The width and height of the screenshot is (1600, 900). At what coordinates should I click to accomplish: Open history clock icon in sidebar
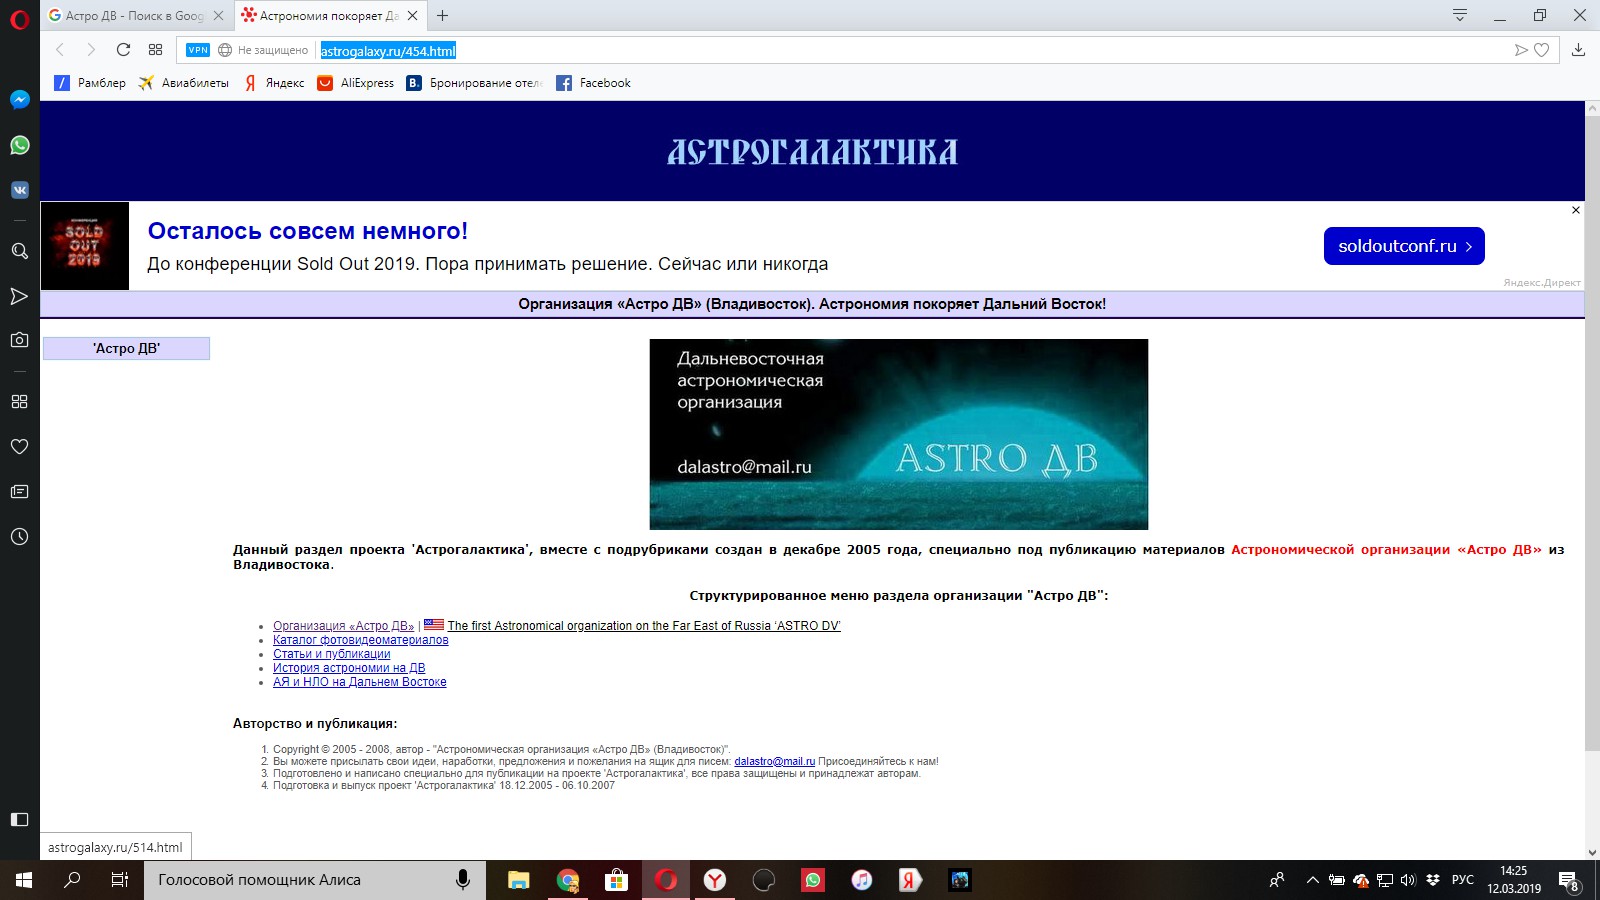coord(19,536)
